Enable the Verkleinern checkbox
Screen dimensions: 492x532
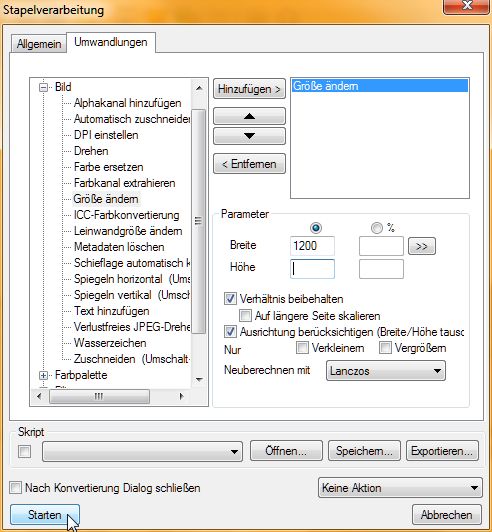coord(302,348)
